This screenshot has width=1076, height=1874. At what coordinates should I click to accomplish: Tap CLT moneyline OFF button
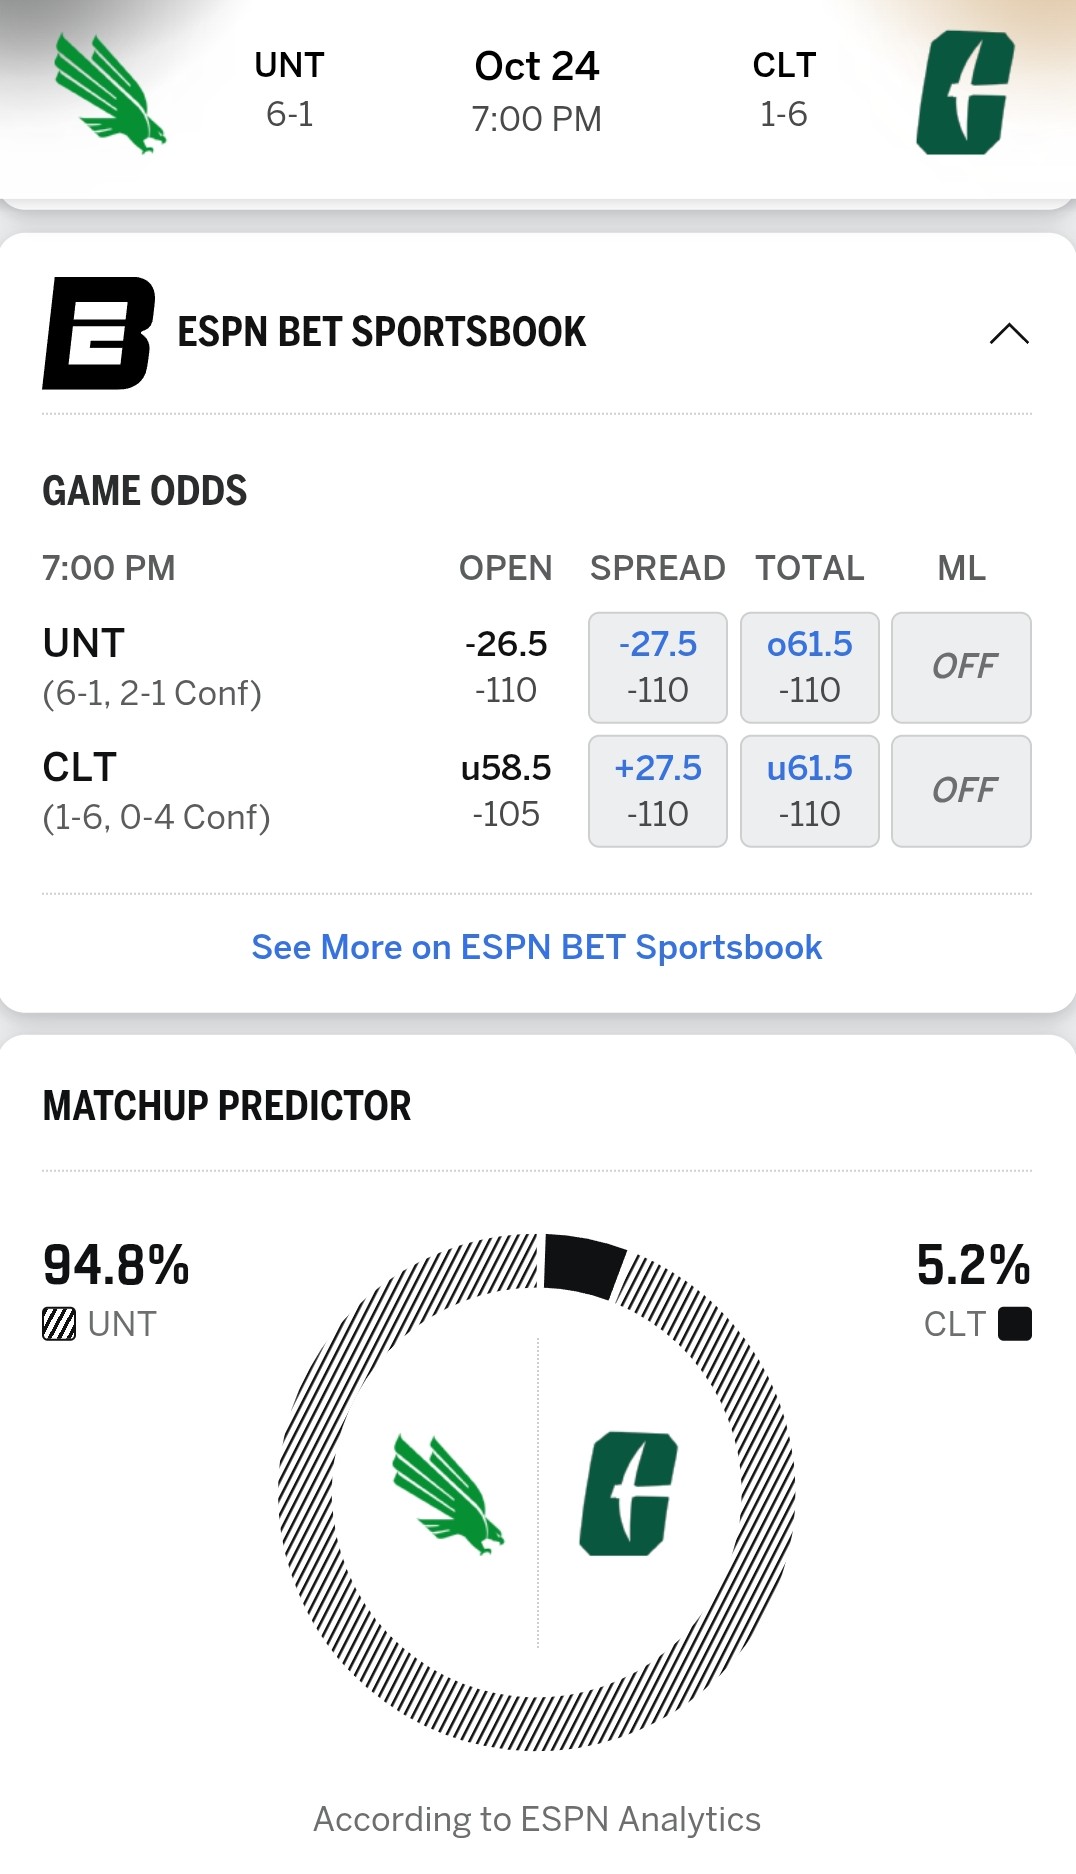tap(961, 791)
